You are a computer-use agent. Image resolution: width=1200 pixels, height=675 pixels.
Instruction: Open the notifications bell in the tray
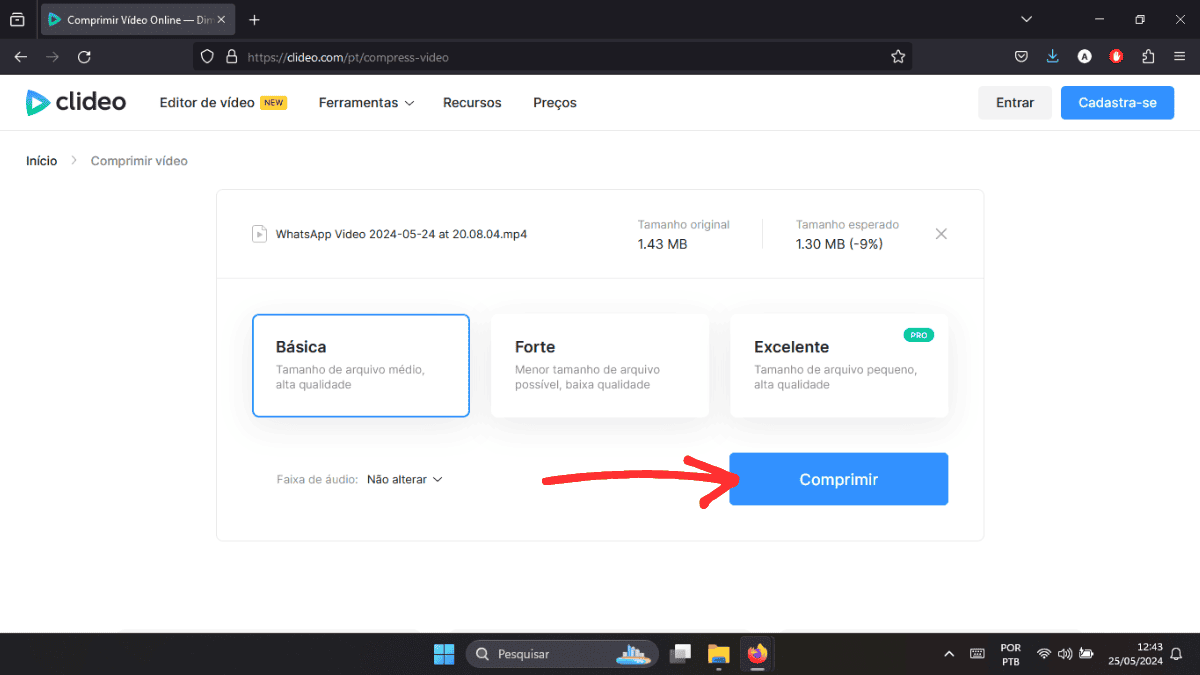click(x=1176, y=654)
